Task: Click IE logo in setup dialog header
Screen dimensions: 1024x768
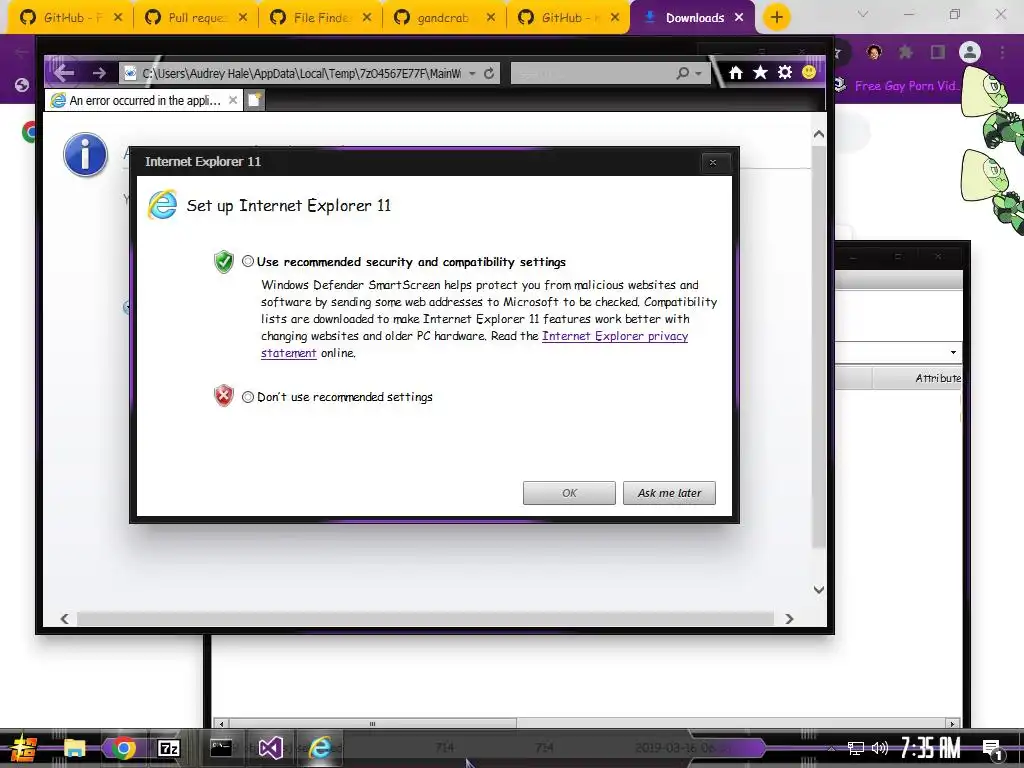Action: 163,204
